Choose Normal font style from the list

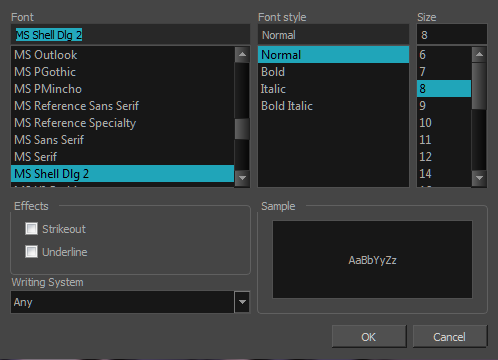click(333, 55)
